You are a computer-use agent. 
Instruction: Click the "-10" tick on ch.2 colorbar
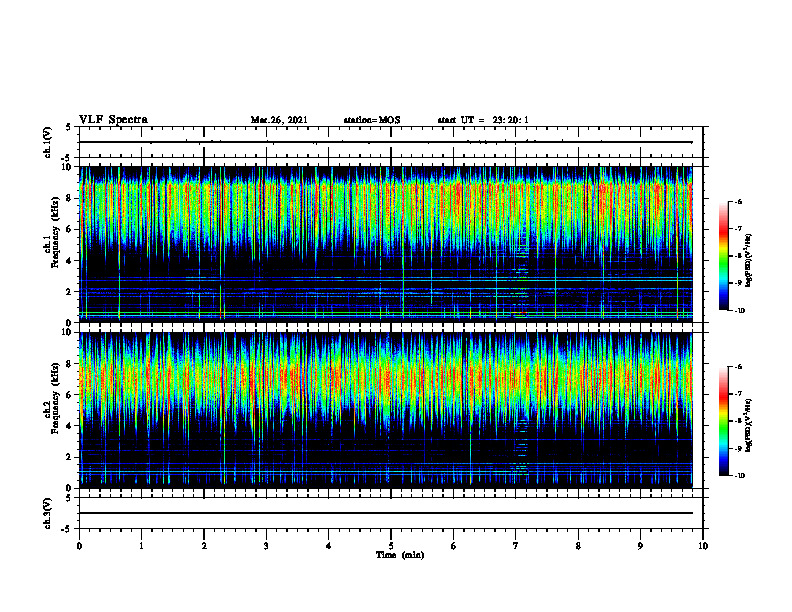pyautogui.click(x=739, y=476)
